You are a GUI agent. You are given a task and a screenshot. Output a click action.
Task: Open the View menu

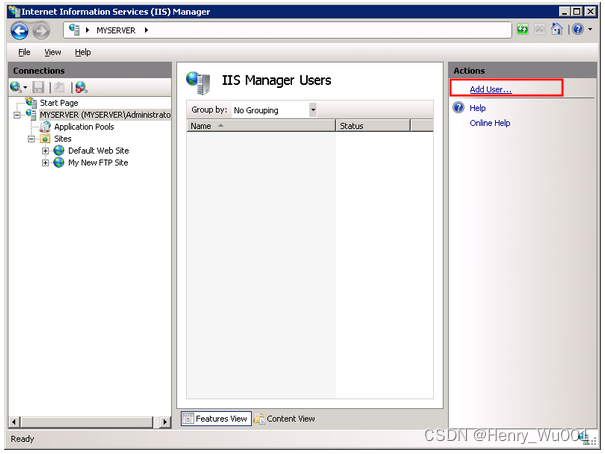(52, 52)
